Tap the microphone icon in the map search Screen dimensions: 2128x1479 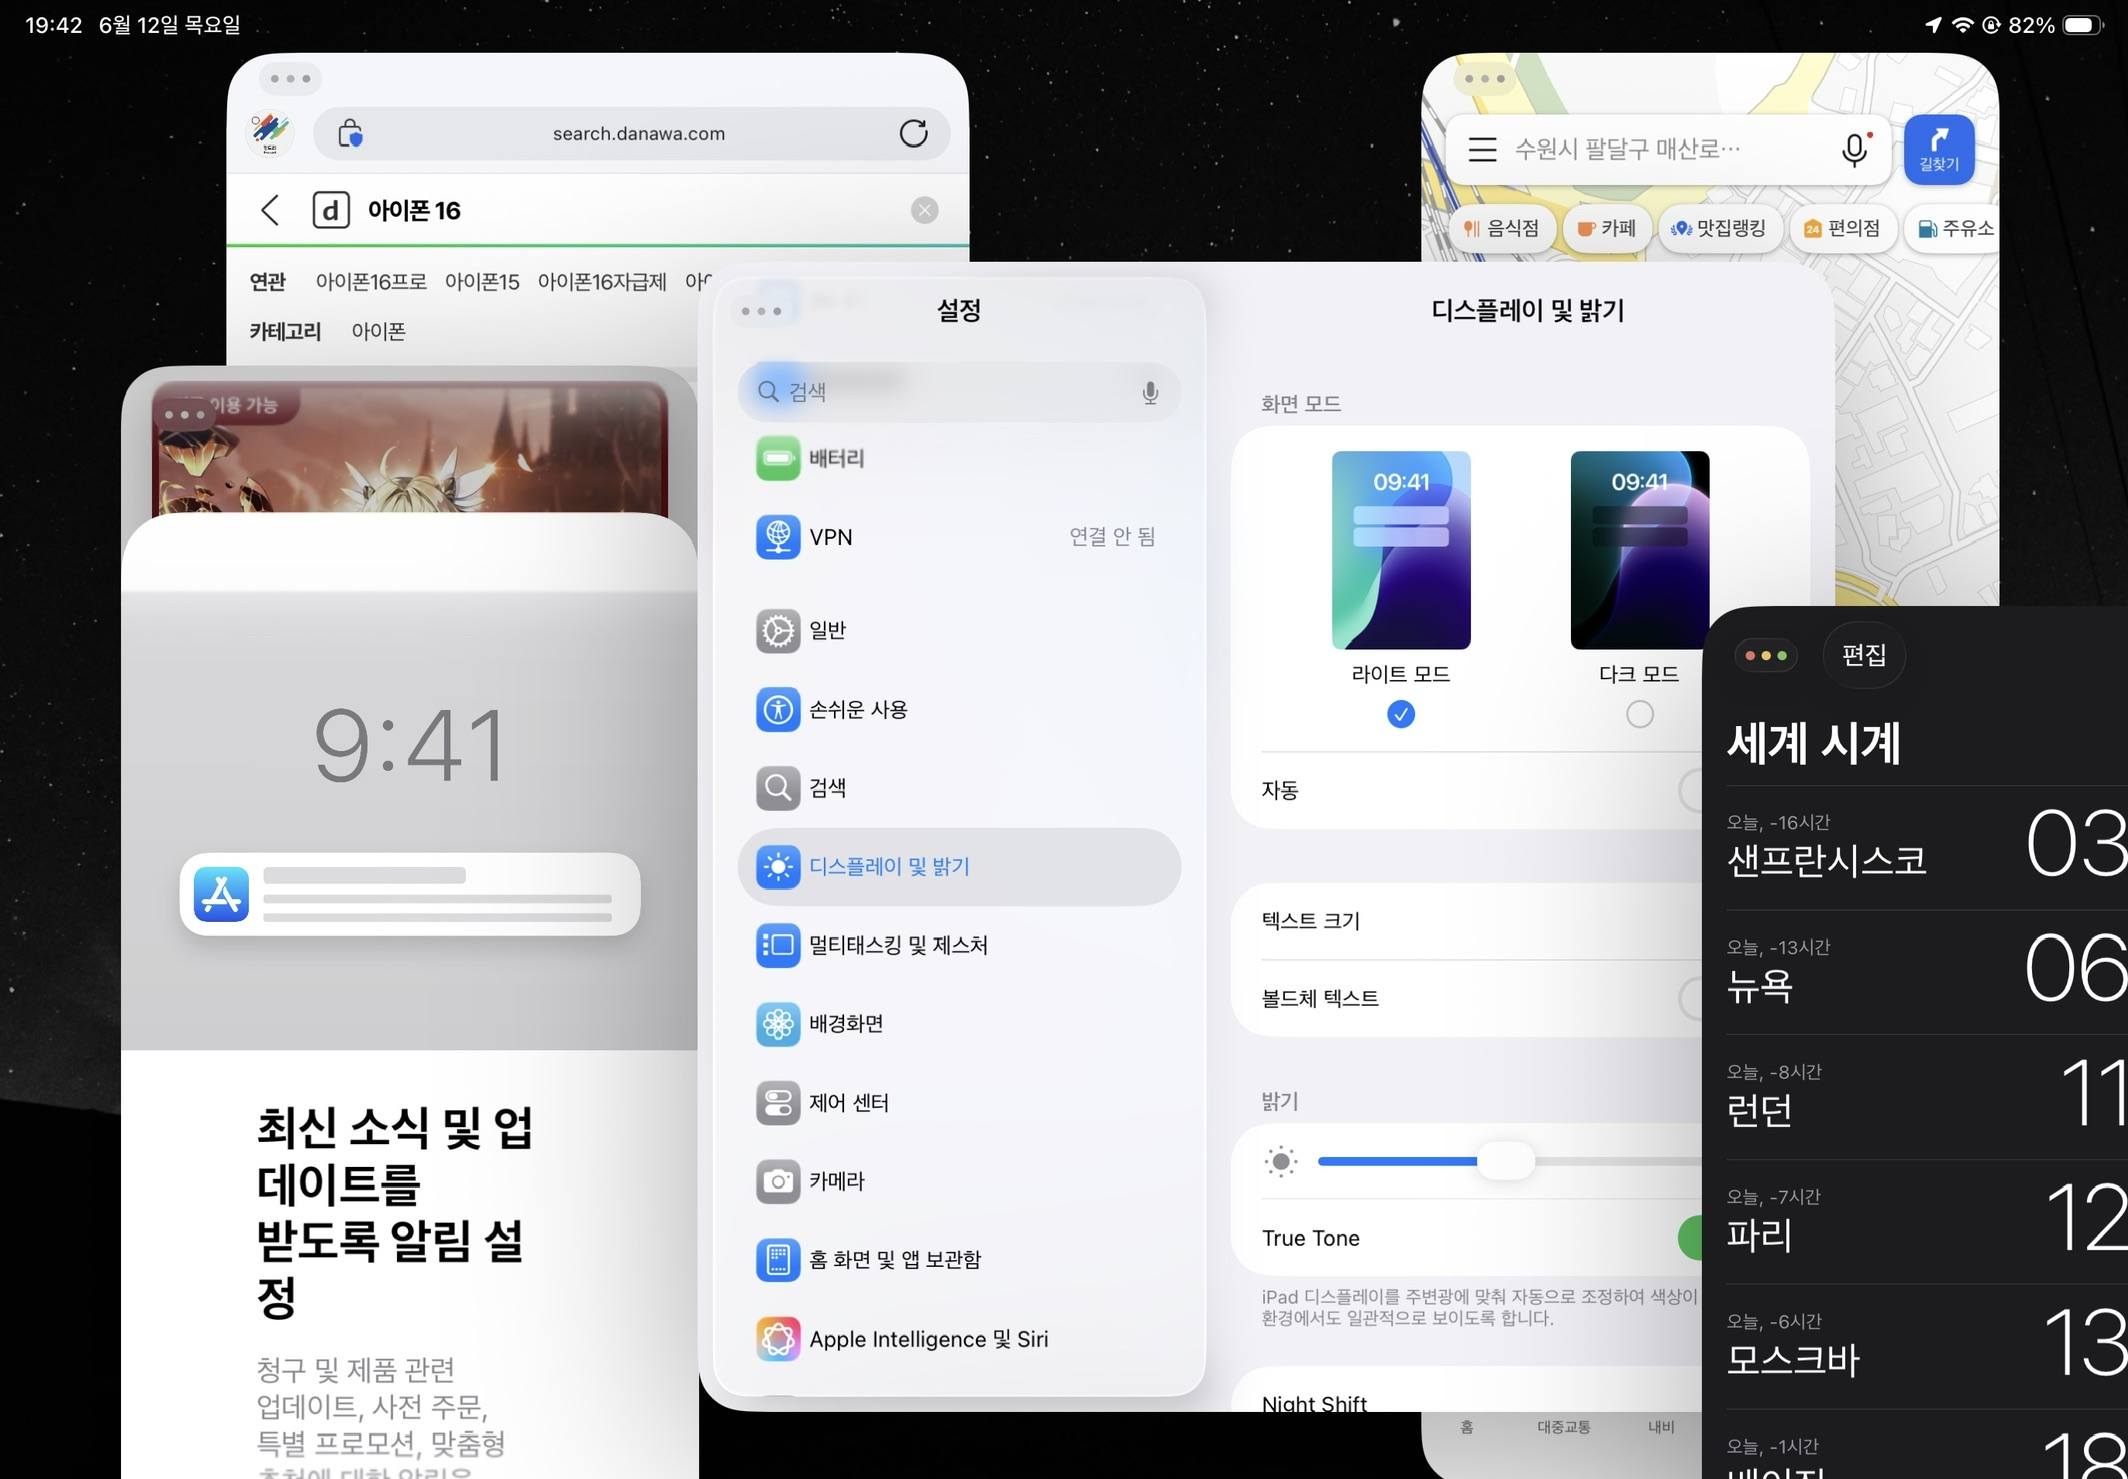[x=1854, y=149]
